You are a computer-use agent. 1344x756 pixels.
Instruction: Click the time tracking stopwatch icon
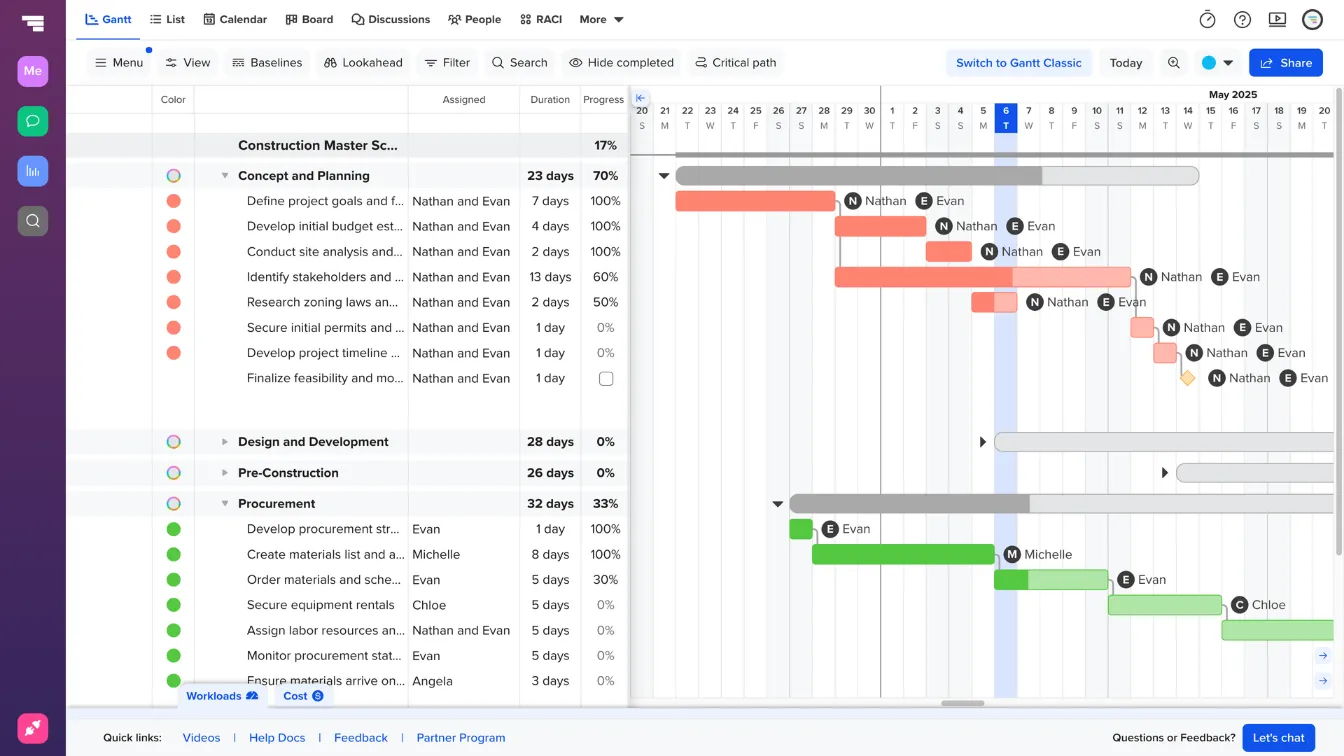1206,19
